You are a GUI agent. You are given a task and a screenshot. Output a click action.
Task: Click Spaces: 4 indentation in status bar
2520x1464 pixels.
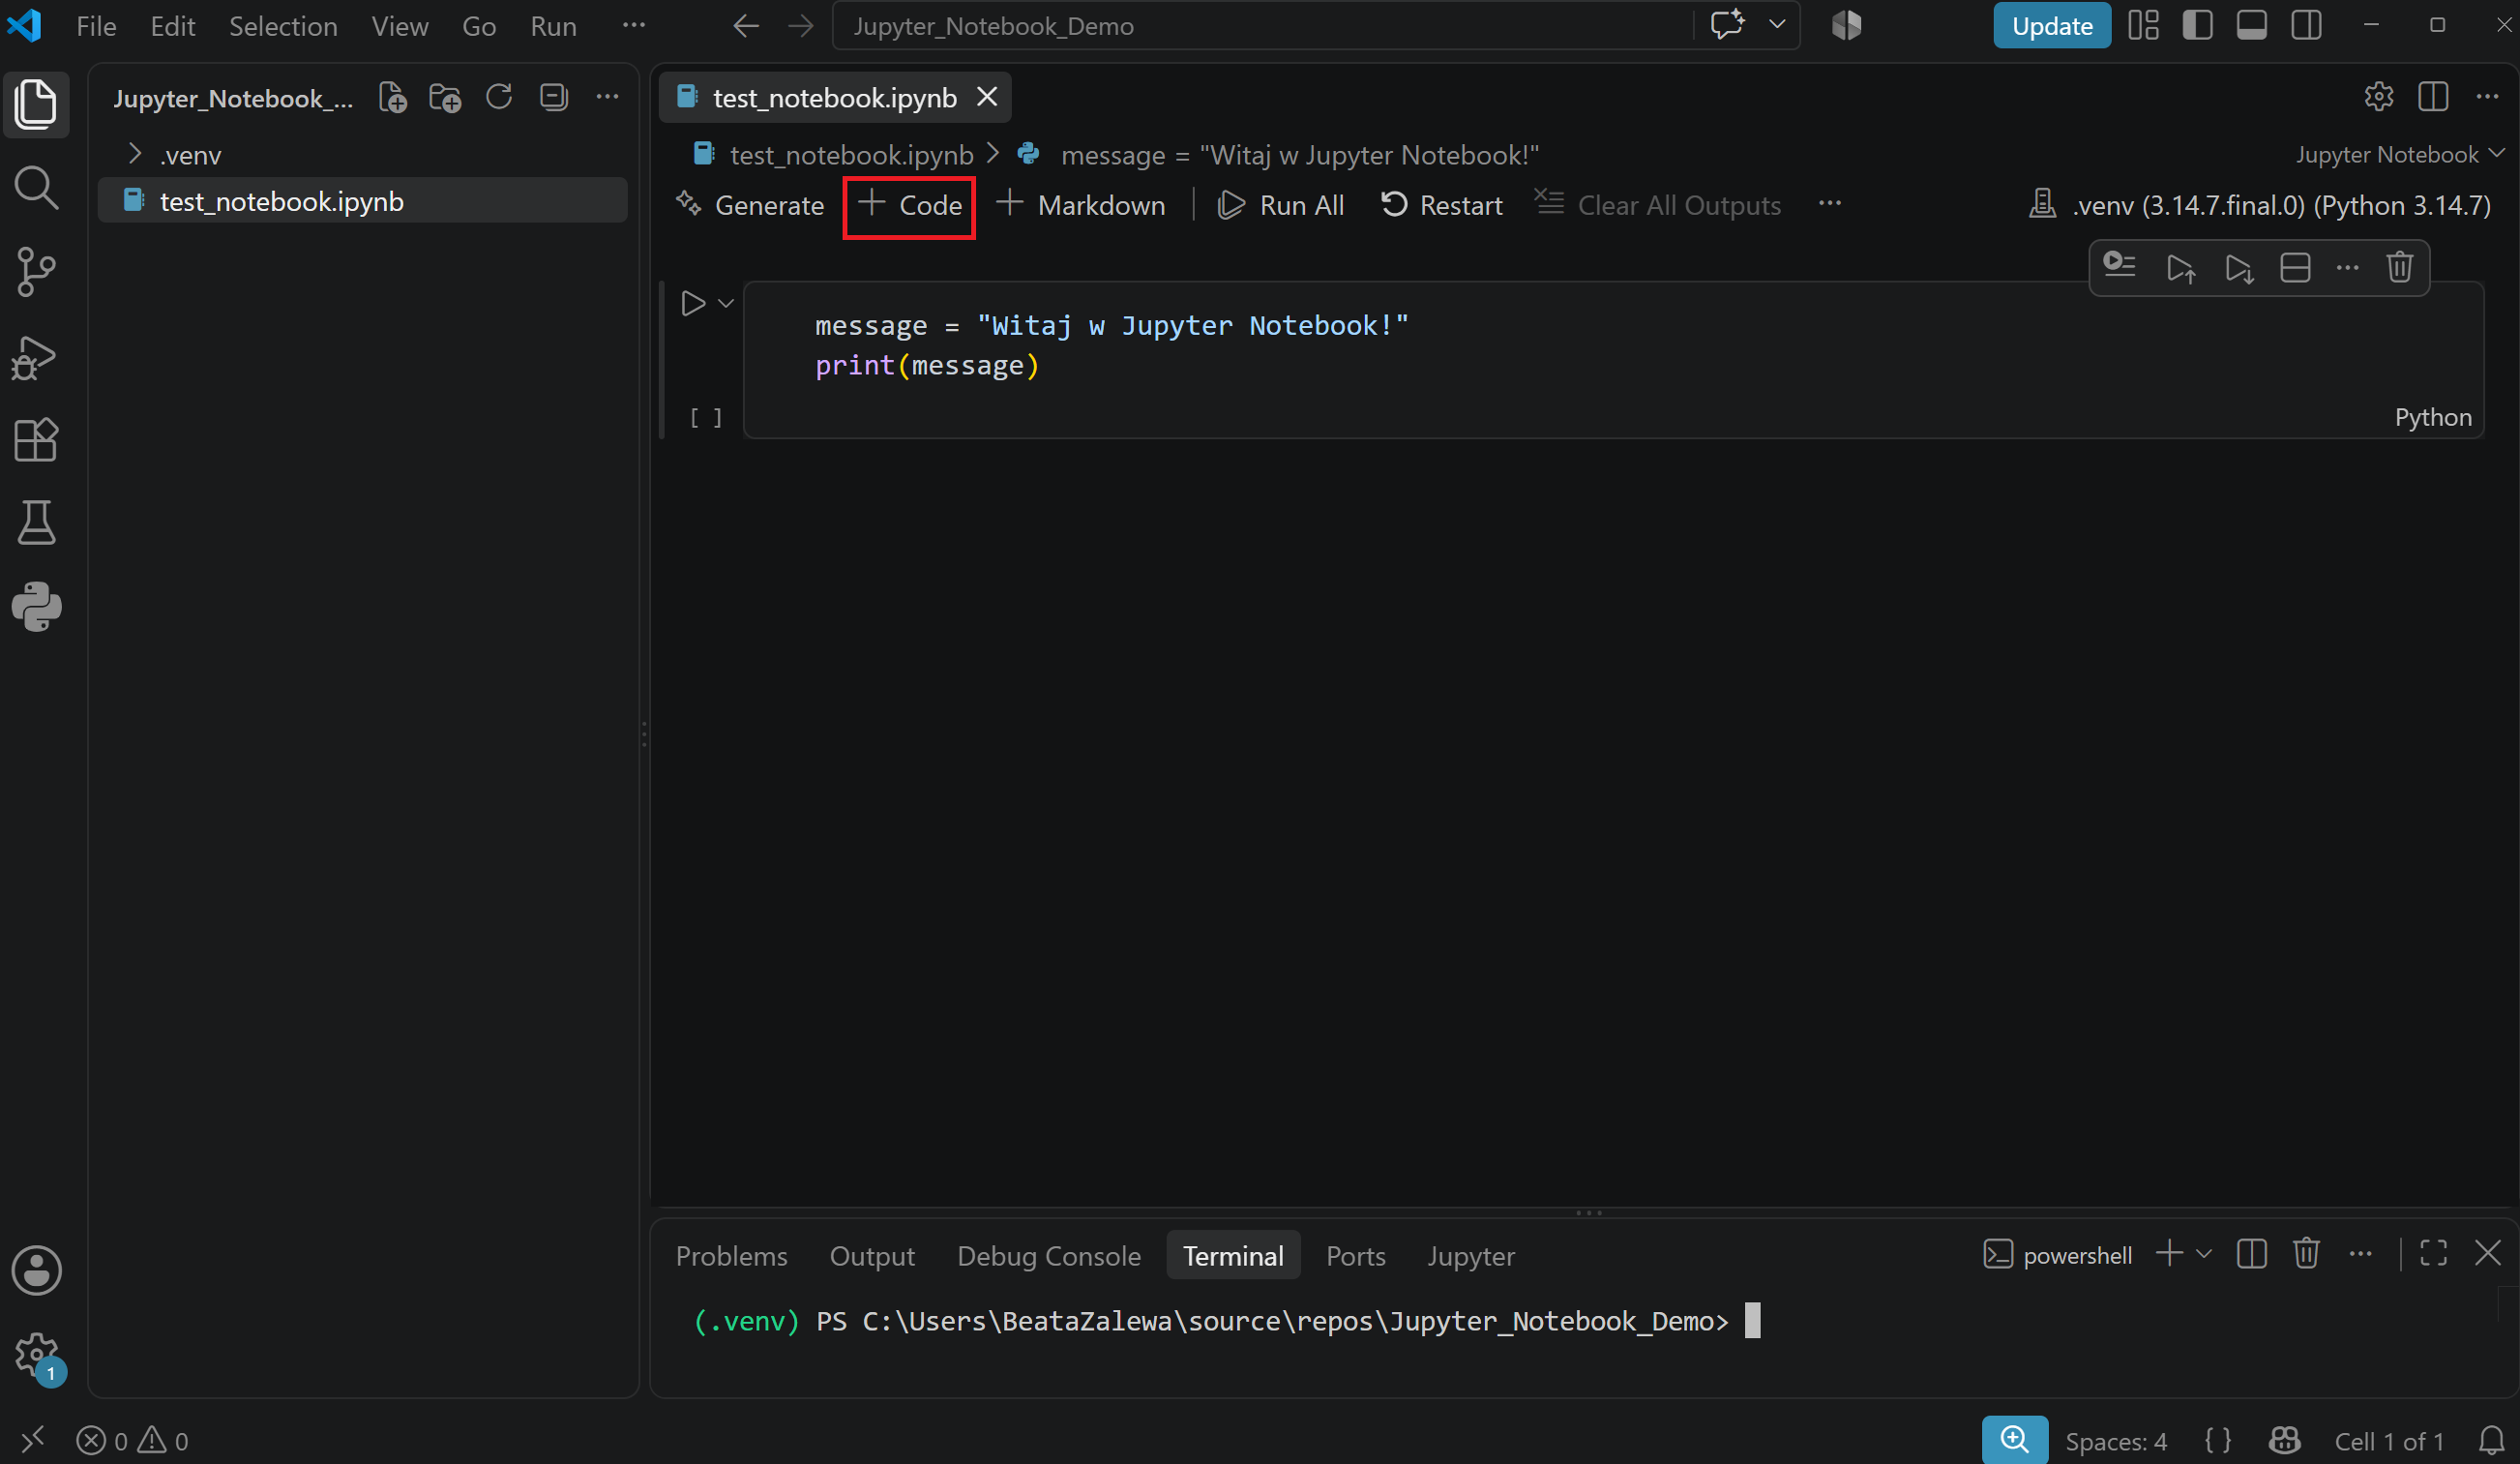coord(2115,1441)
